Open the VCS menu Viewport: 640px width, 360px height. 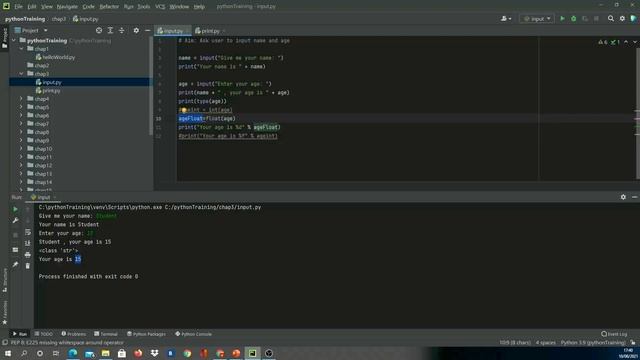(x=160, y=7)
